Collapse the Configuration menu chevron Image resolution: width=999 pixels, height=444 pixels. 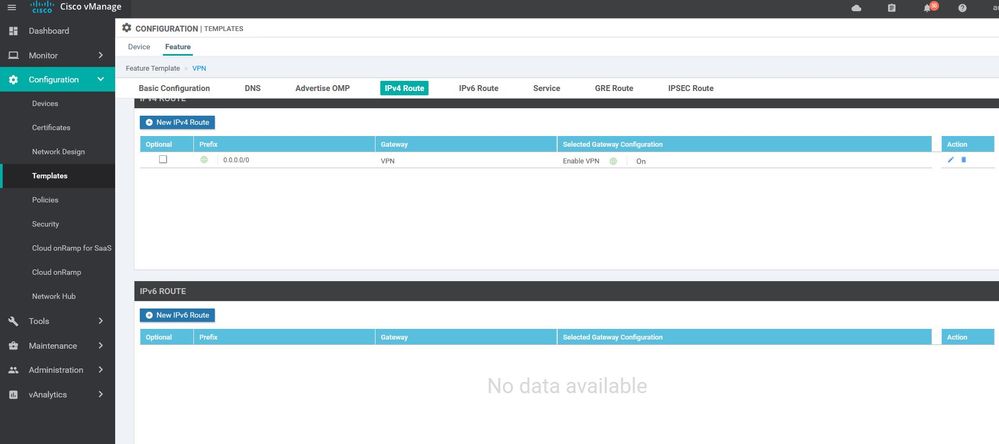point(101,80)
